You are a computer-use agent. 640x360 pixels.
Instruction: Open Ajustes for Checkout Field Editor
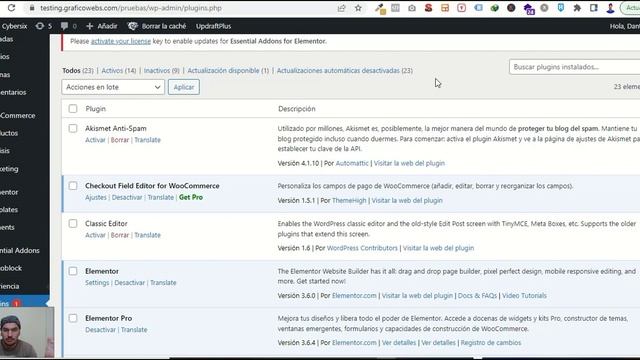(x=96, y=197)
